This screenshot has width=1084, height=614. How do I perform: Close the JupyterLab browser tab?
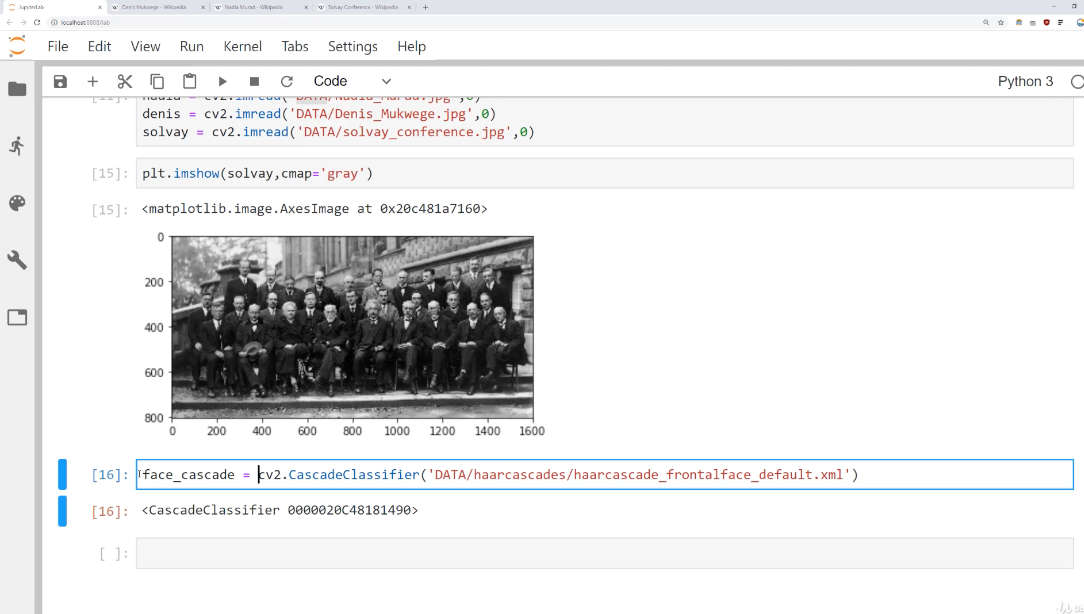click(x=100, y=7)
